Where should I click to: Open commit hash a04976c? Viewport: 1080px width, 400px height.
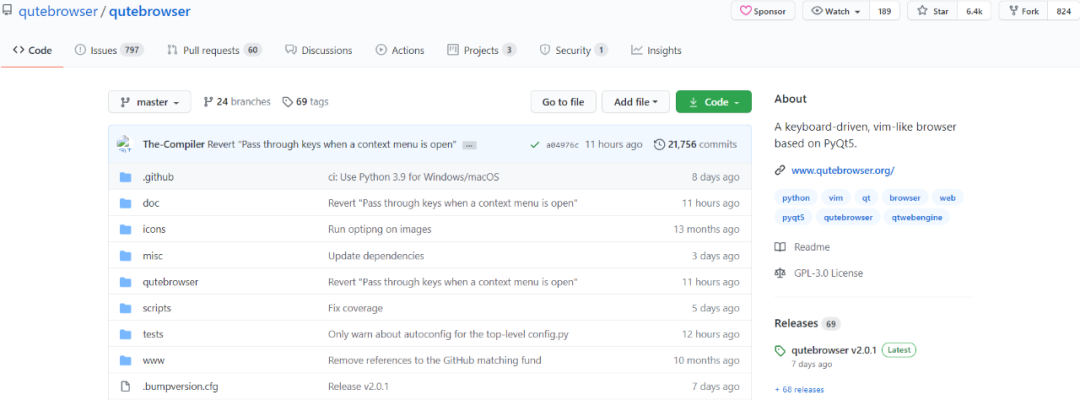click(562, 145)
